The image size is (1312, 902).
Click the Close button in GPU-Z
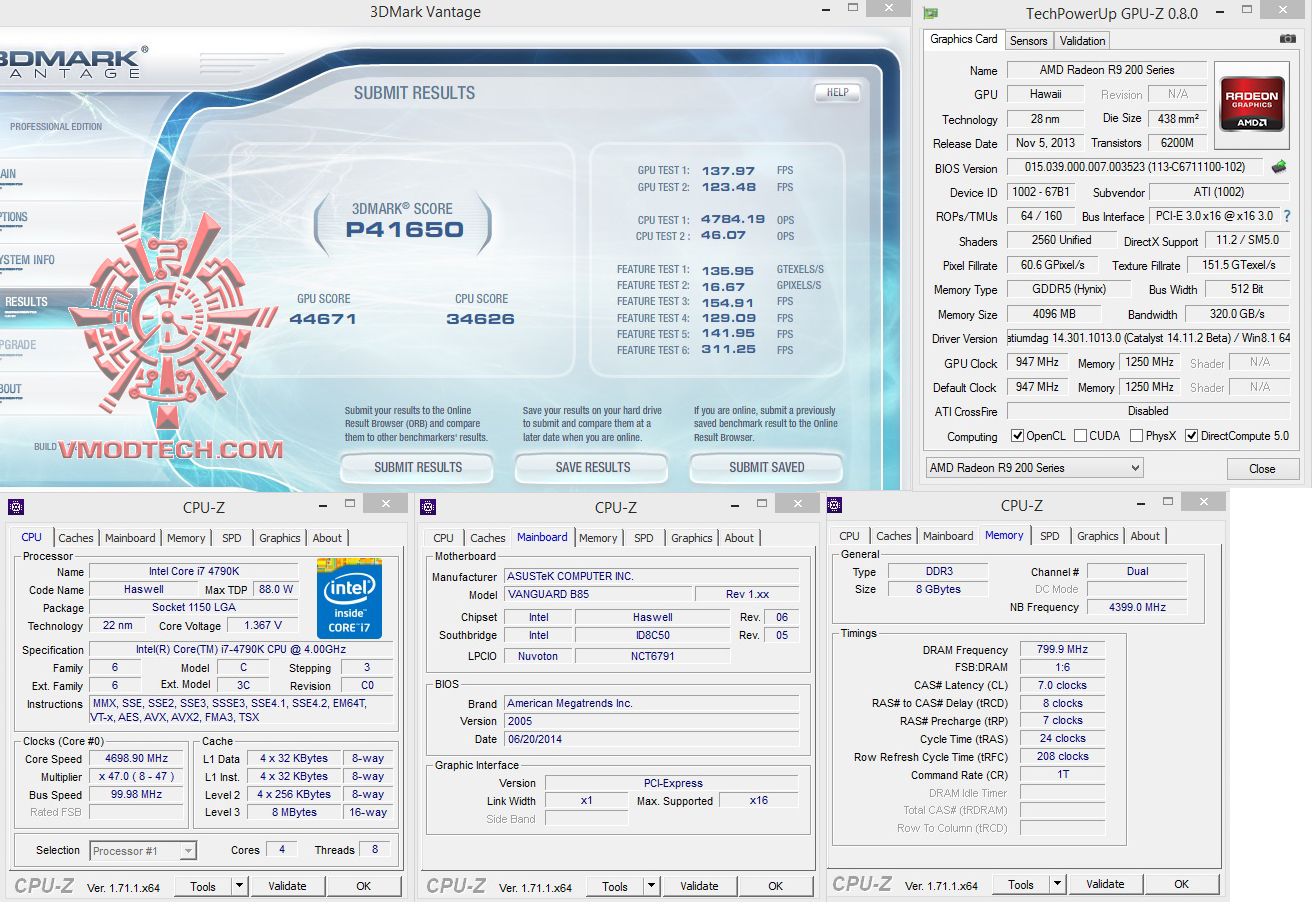click(1262, 468)
